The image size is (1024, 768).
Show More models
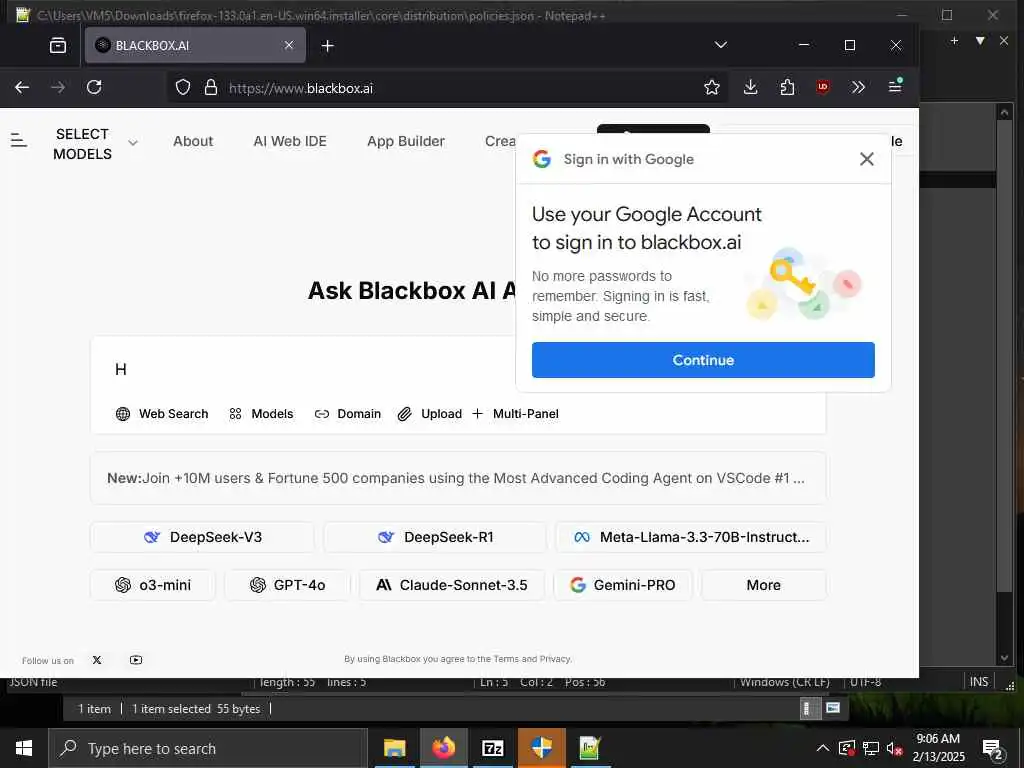coord(763,585)
